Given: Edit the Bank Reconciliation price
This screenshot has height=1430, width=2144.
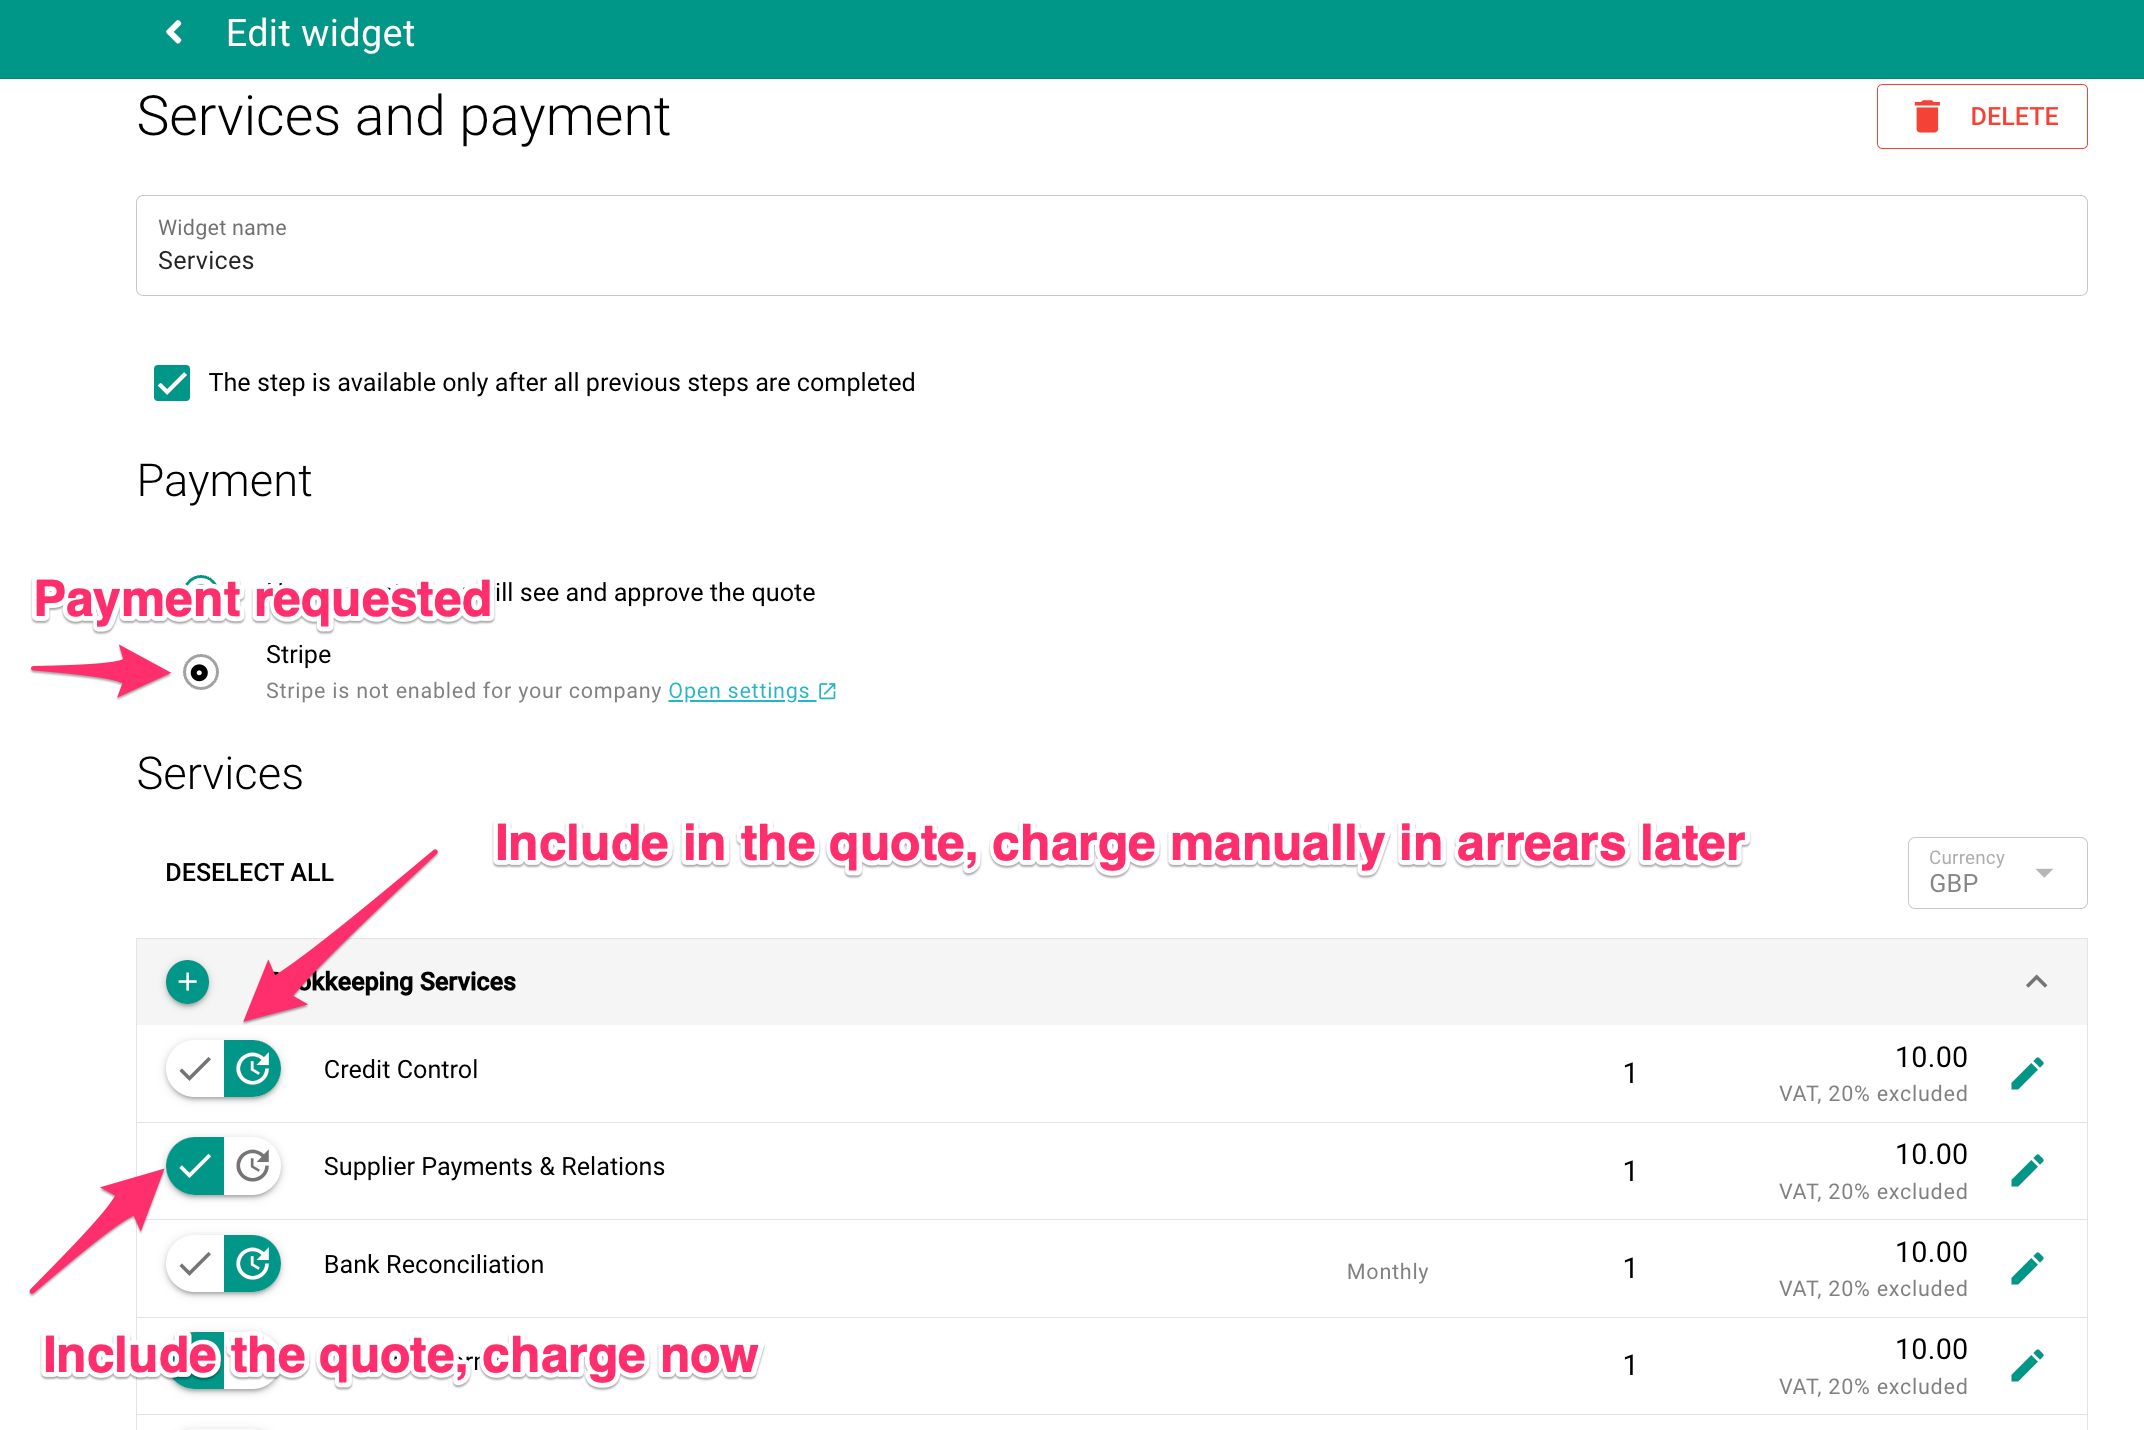Looking at the screenshot, I should pos(2028,1266).
